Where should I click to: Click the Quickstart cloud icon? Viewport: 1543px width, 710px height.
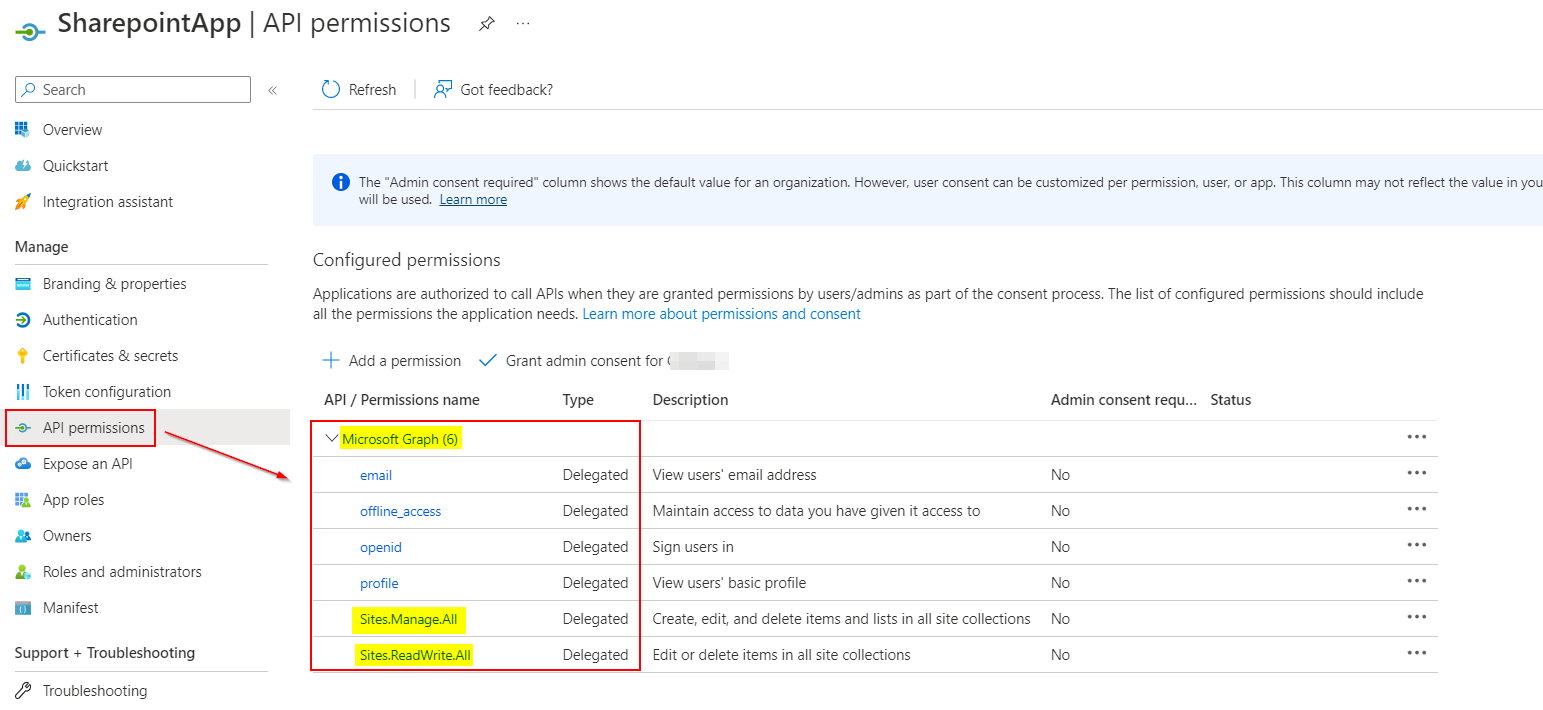[x=23, y=166]
